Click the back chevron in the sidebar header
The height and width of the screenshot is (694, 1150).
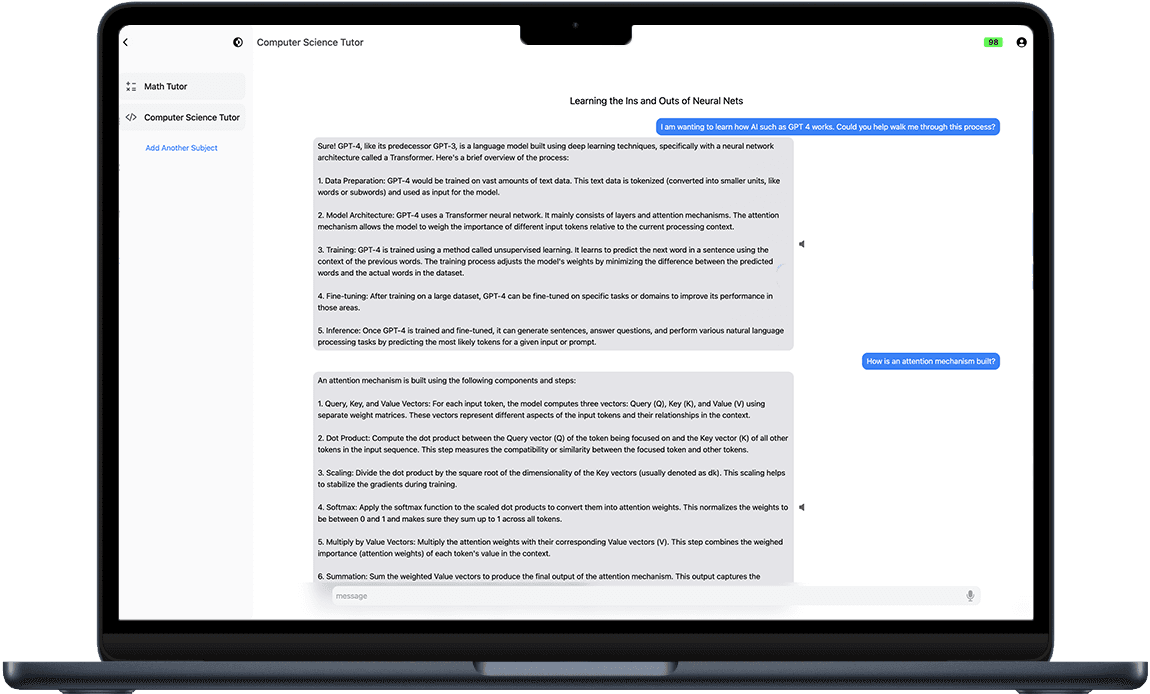click(x=126, y=42)
